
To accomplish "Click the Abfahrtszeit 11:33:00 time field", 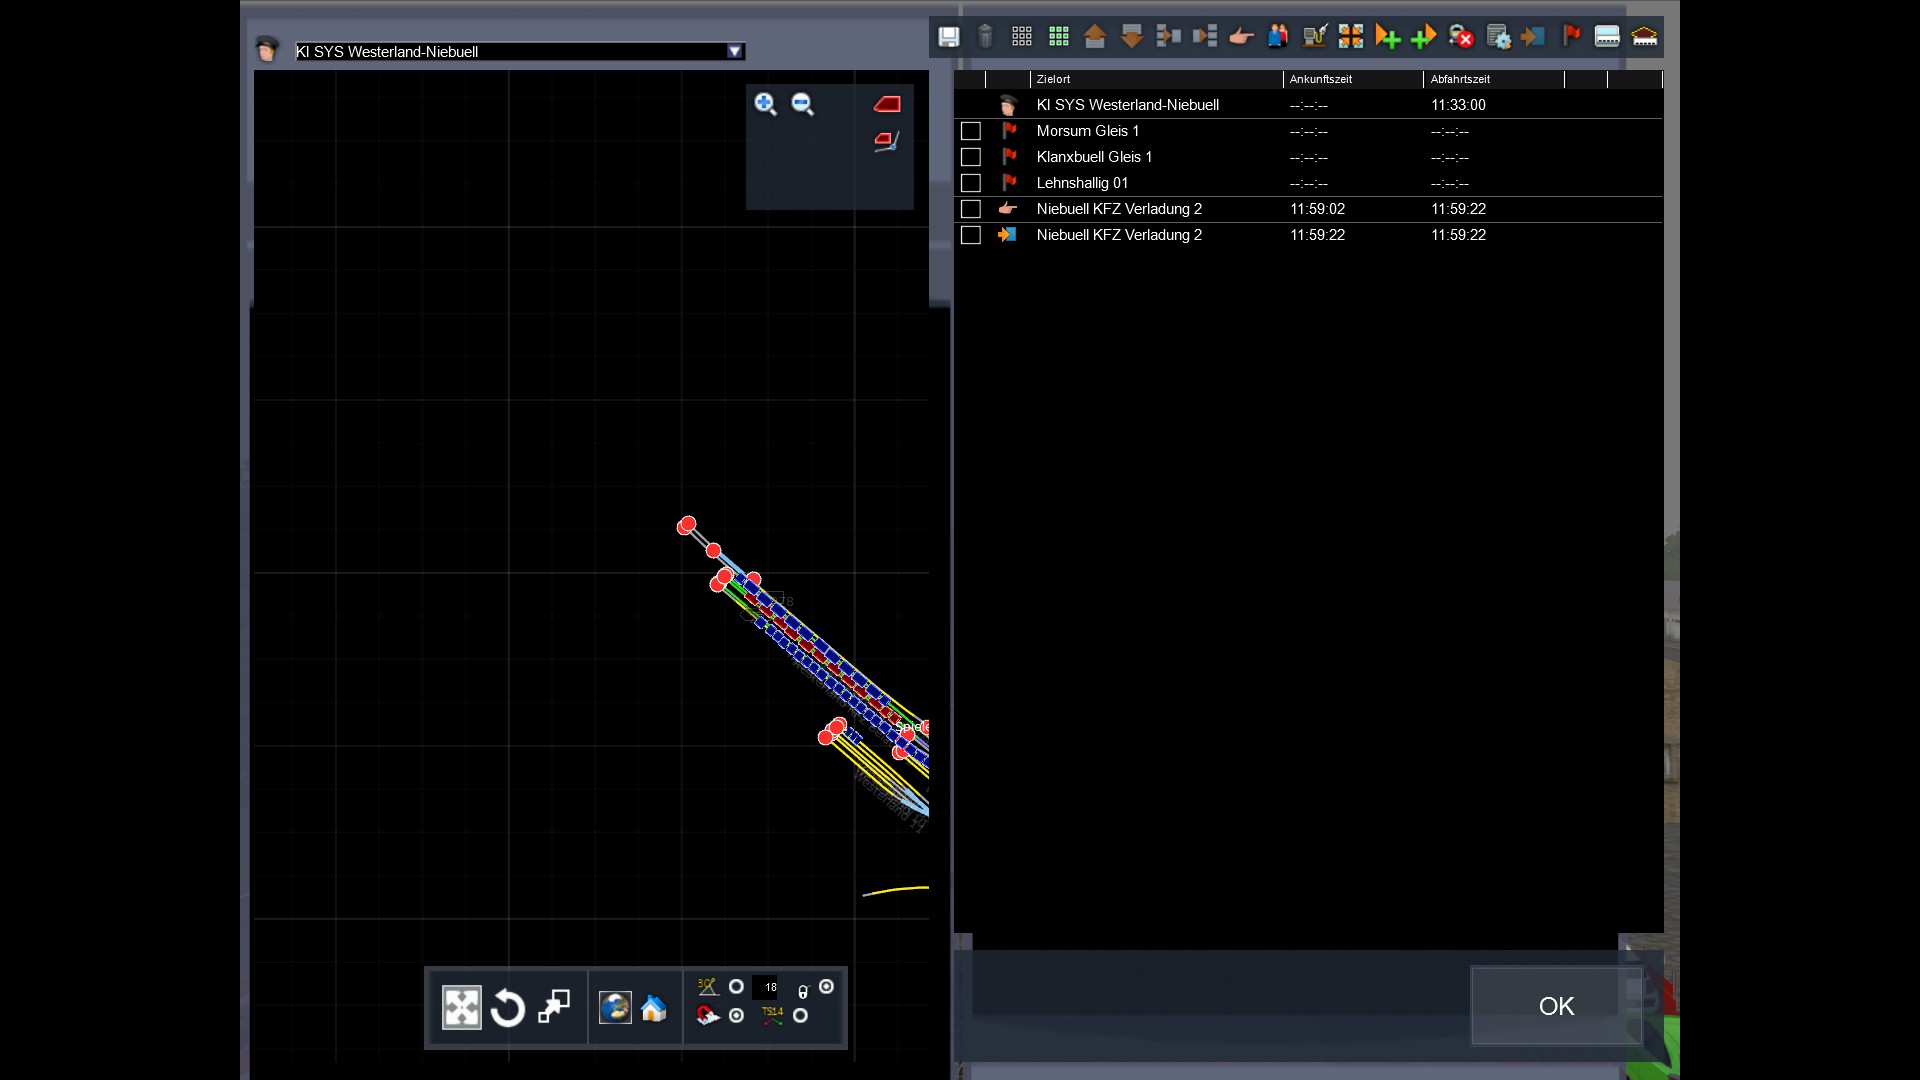I will [1458, 105].
